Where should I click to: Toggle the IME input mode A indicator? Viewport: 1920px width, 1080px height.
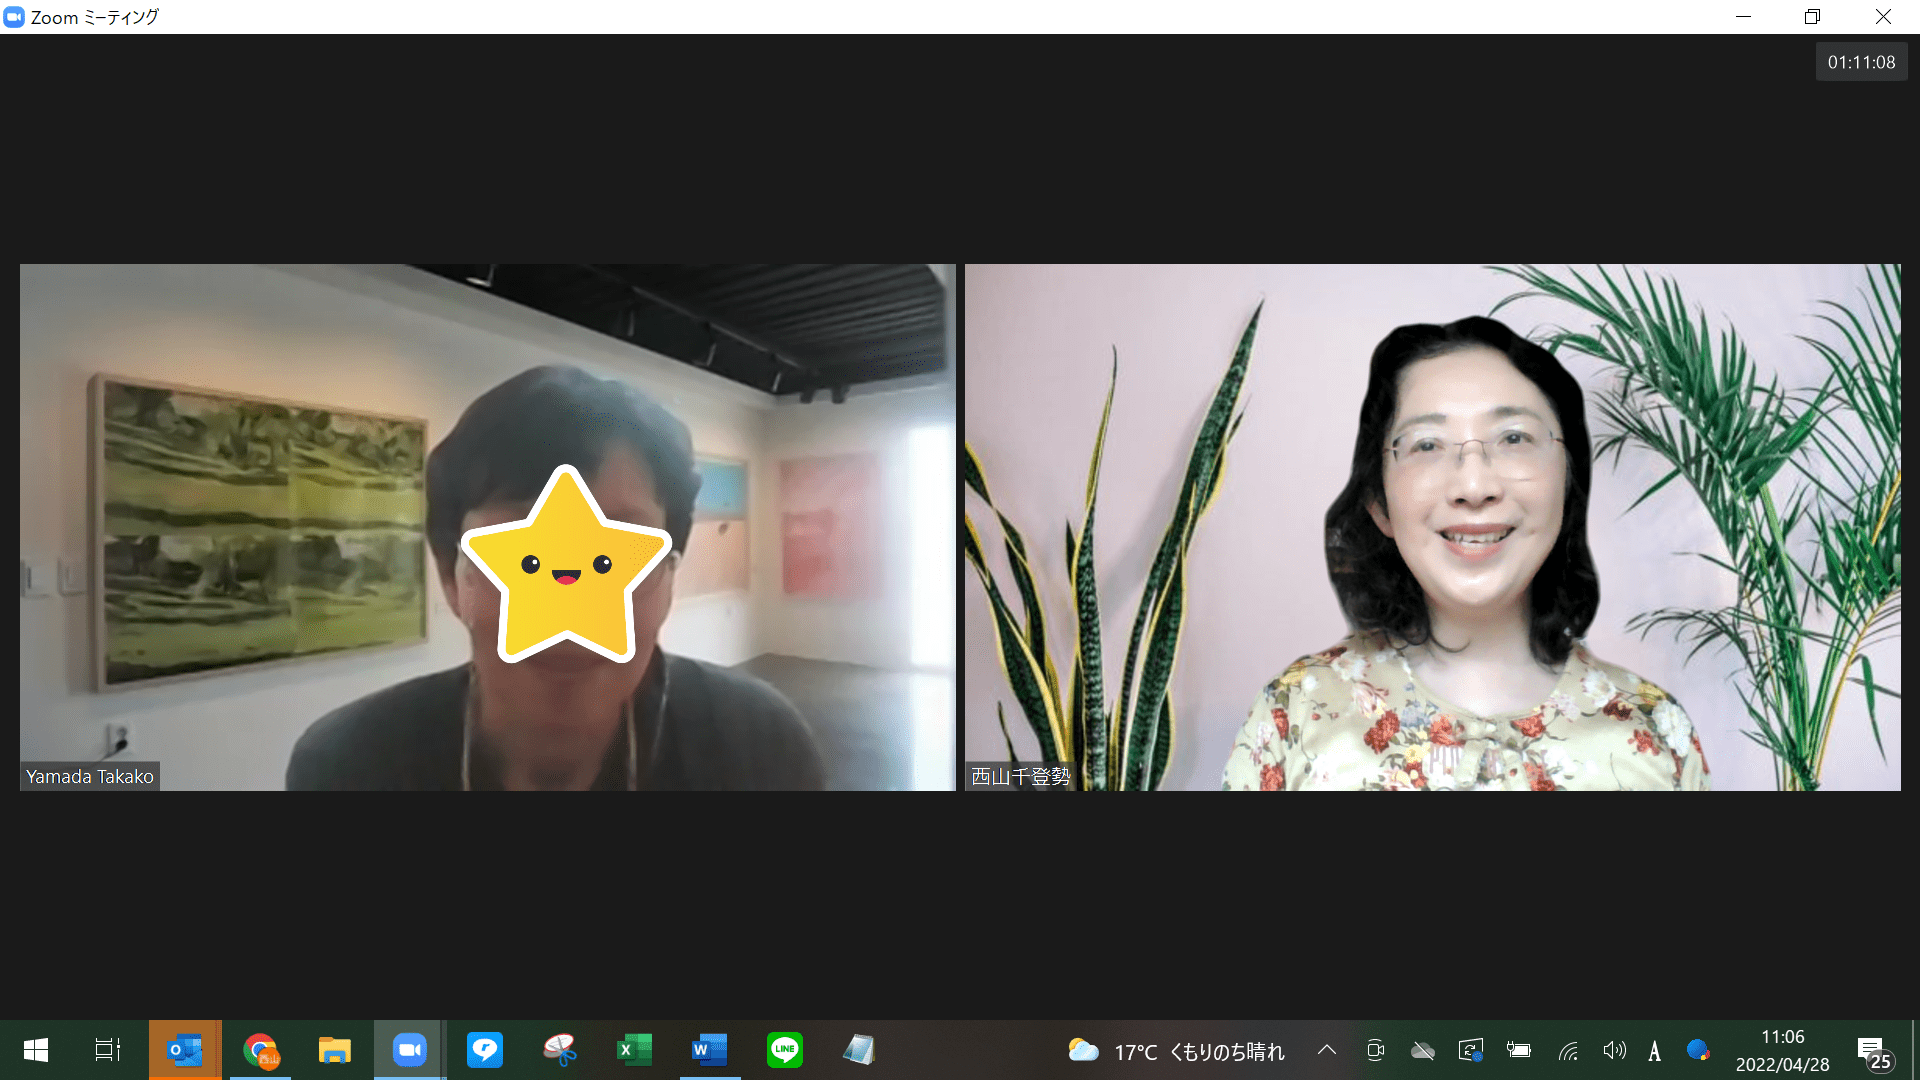pos(1655,1051)
